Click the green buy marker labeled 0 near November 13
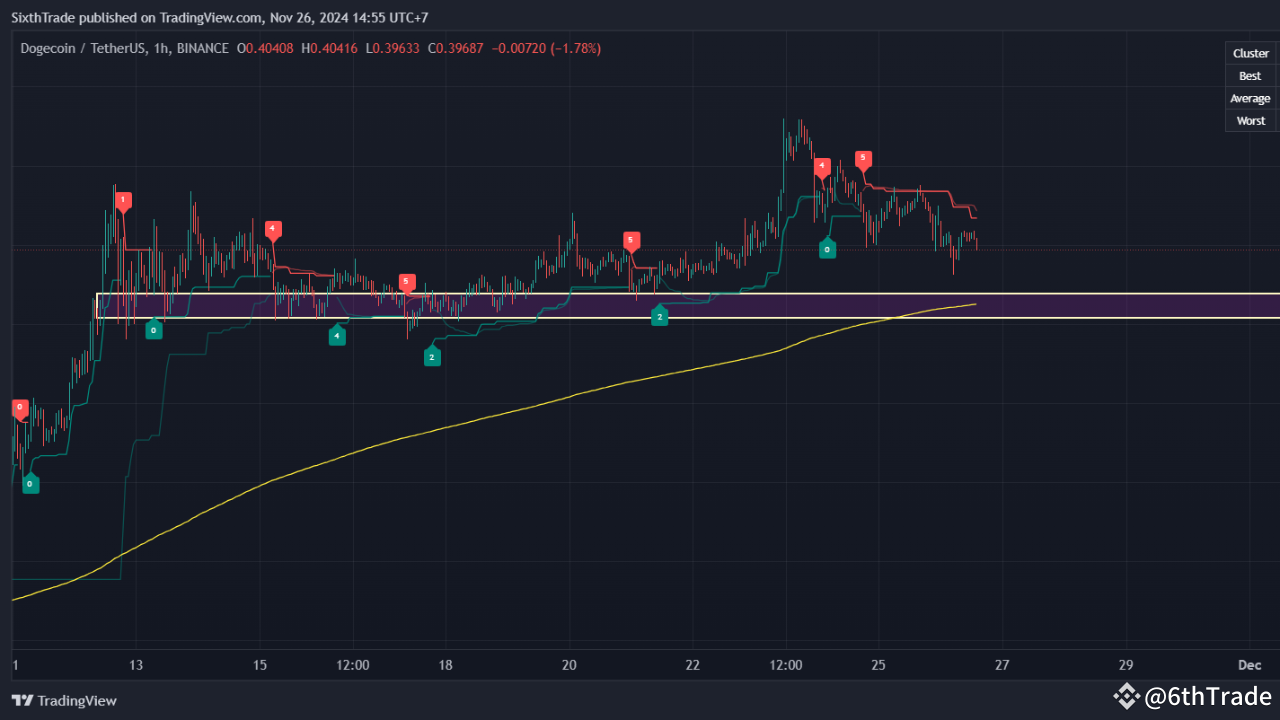This screenshot has width=1280, height=720. [x=154, y=328]
